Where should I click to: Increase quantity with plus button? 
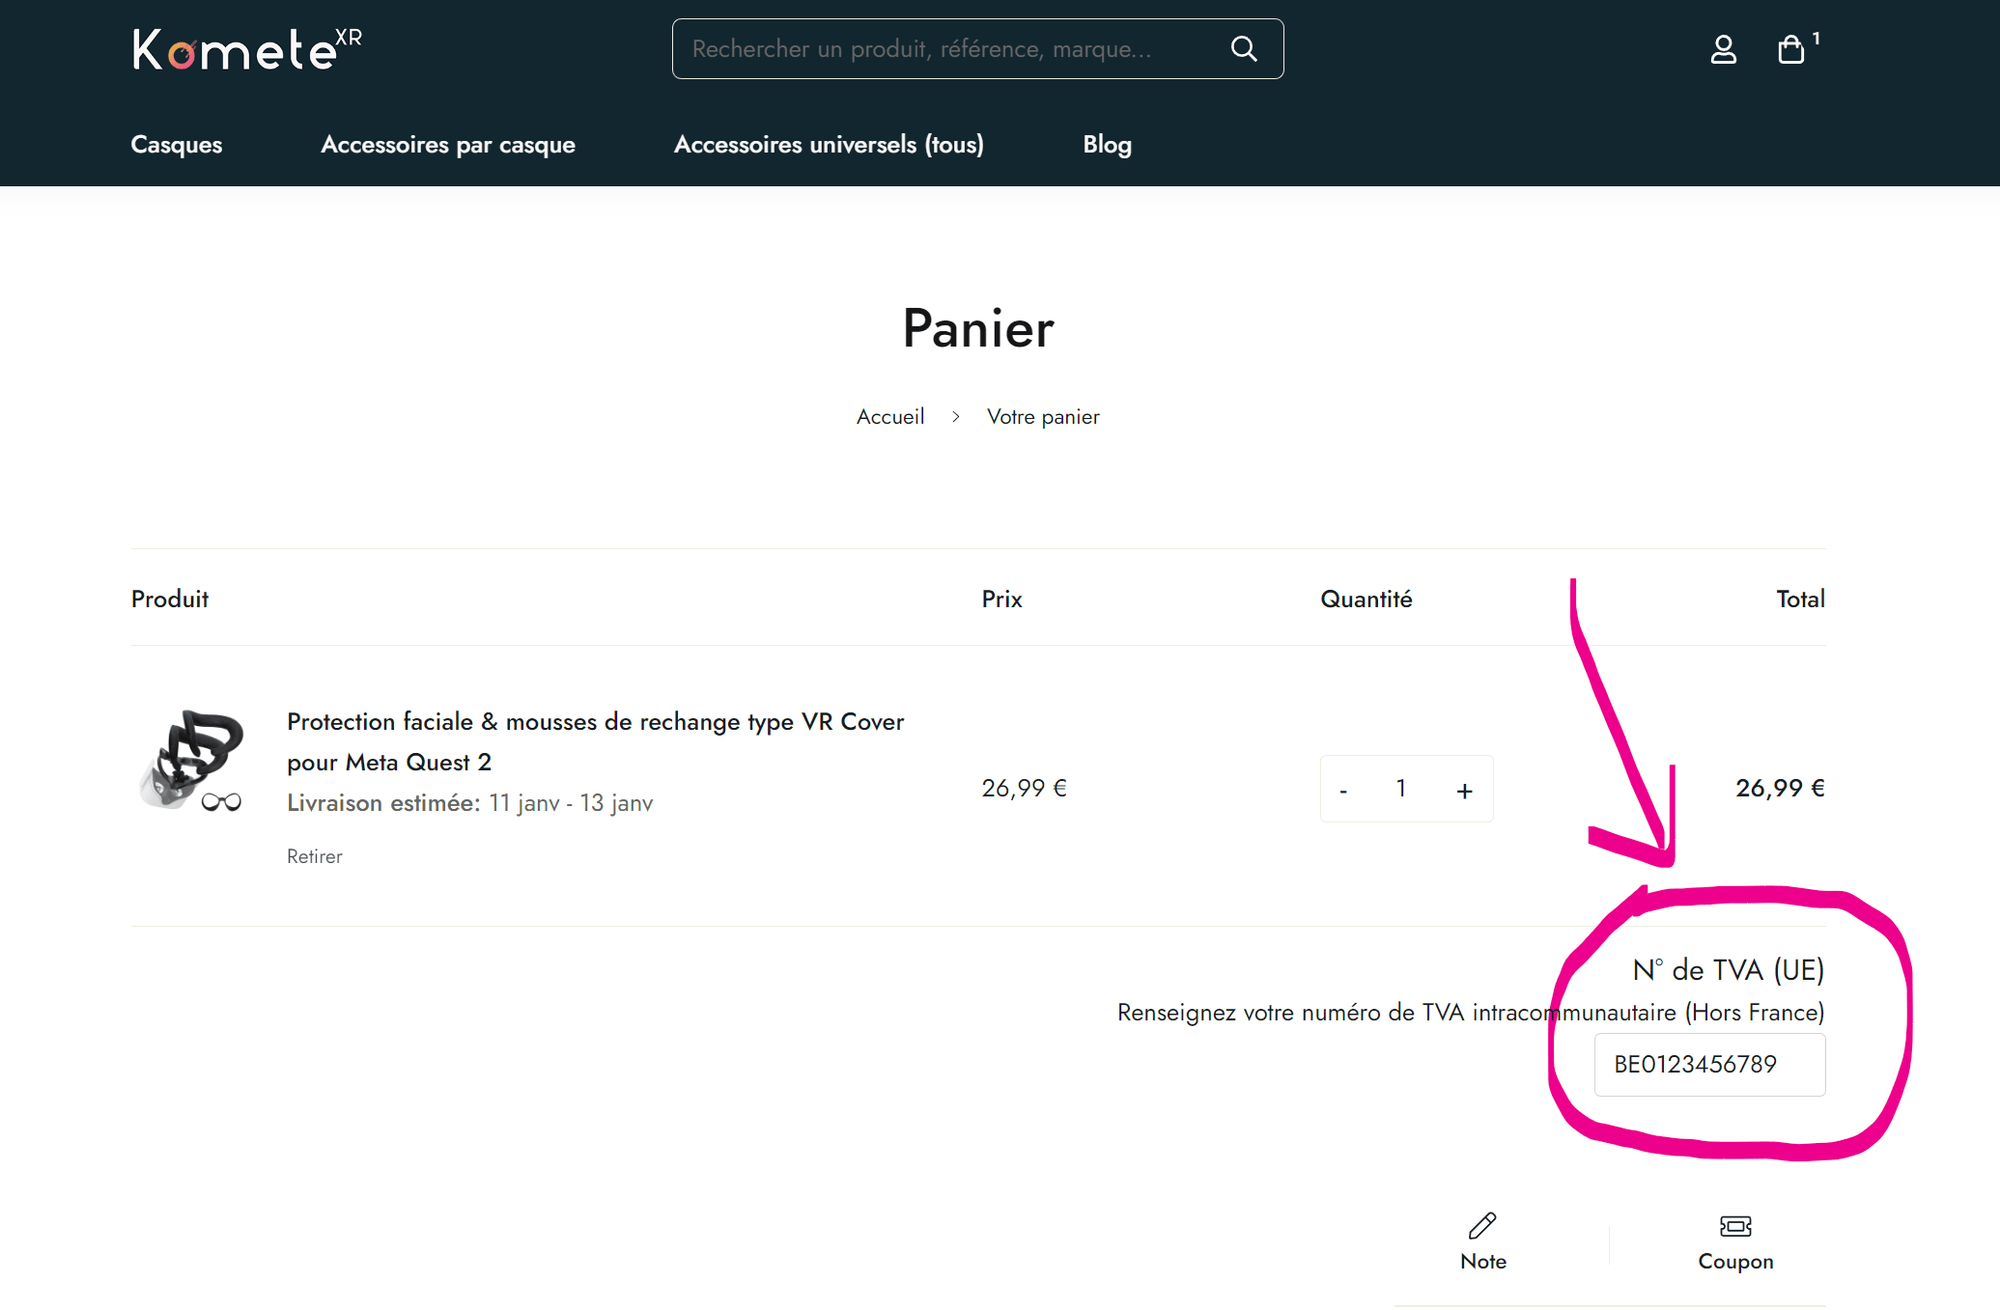pos(1464,790)
